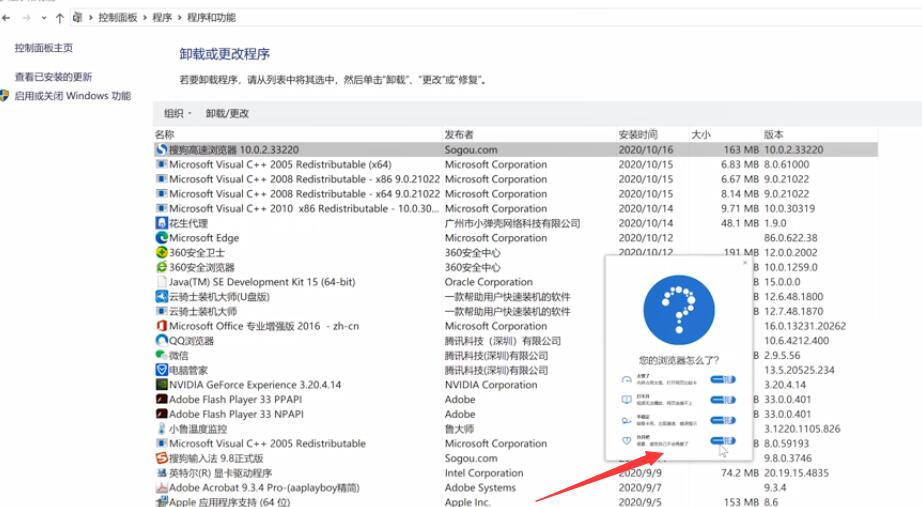Image resolution: width=922 pixels, height=507 pixels.
Task: Click 卸载/更改 in the toolbar
Action: pyautogui.click(x=227, y=114)
